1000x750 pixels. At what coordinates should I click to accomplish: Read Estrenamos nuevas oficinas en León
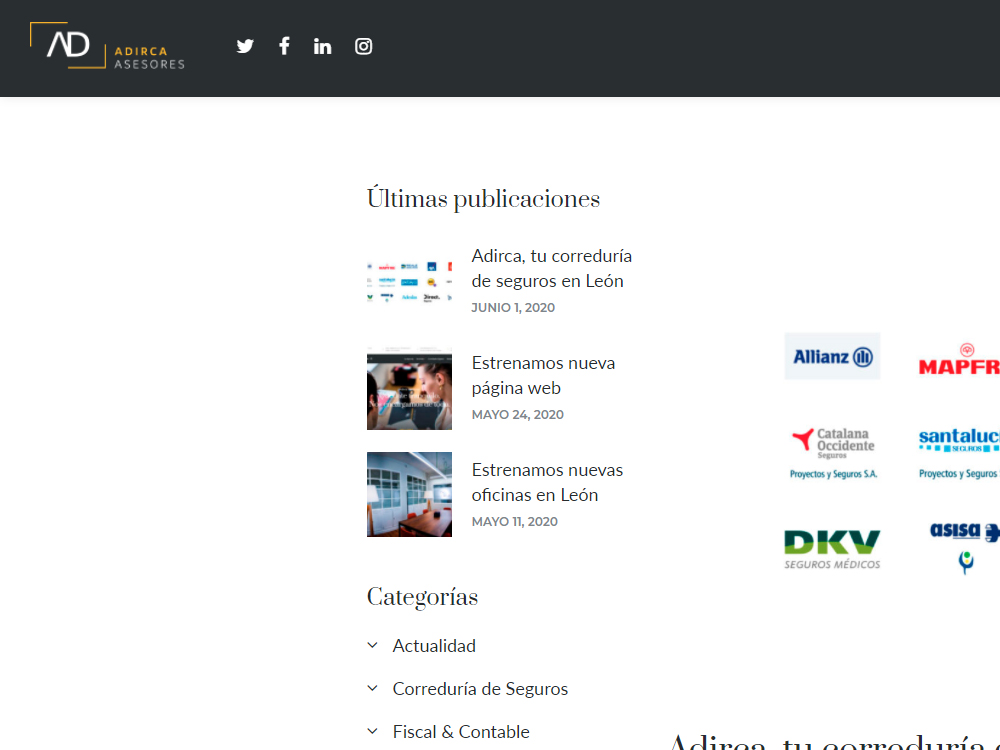click(547, 482)
